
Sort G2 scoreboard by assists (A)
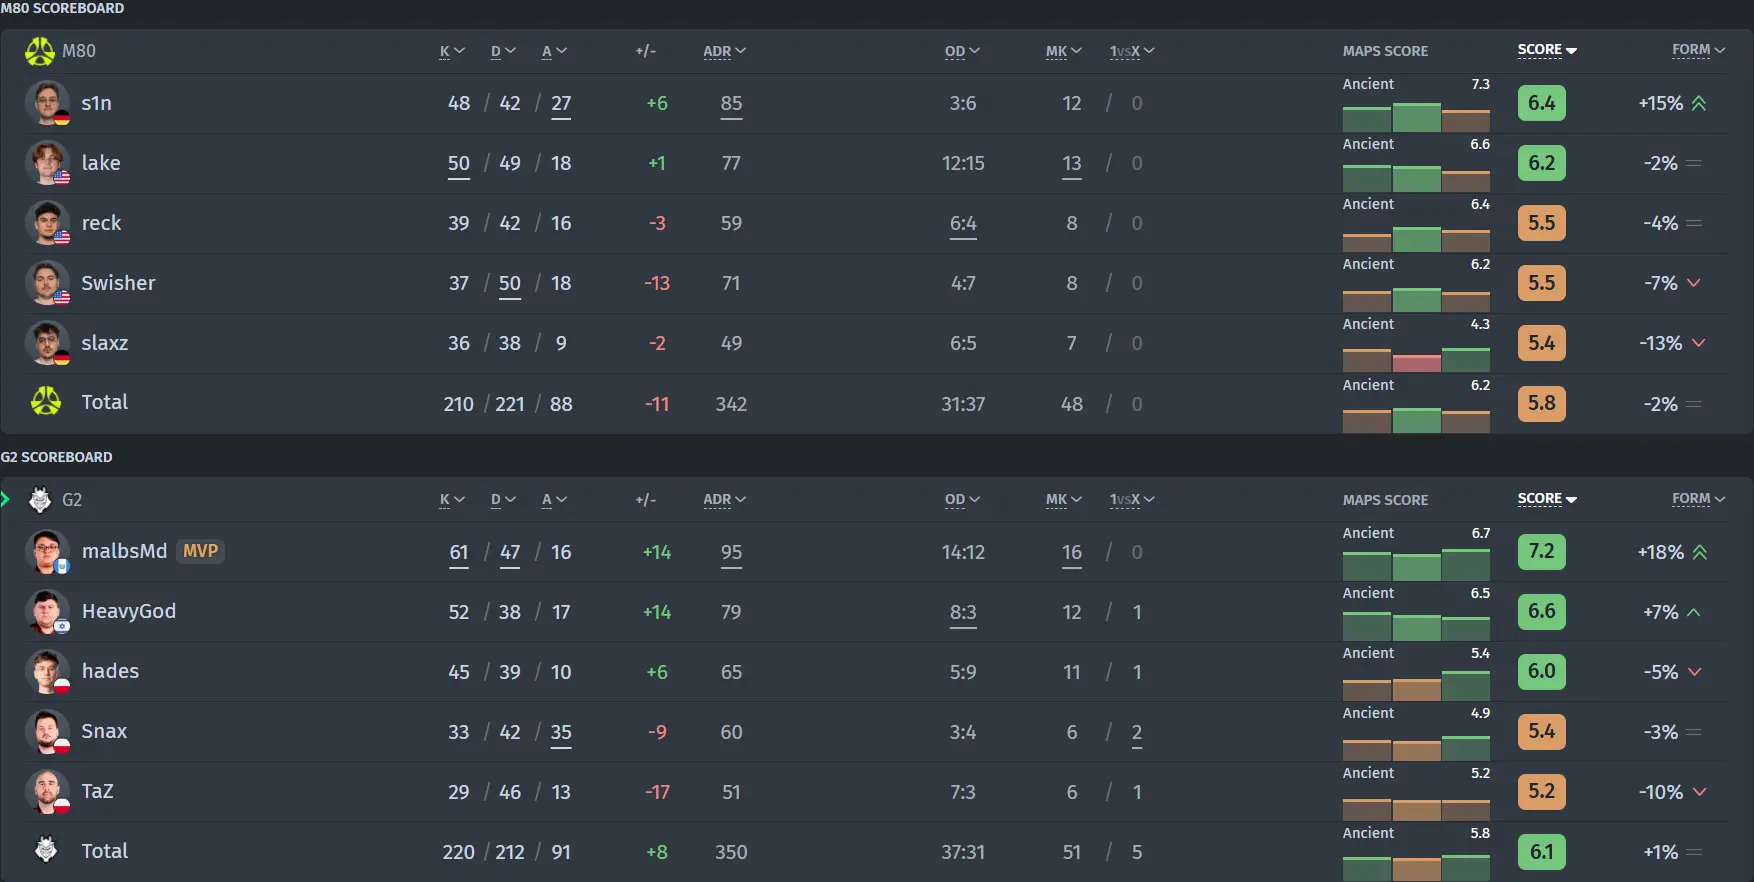click(x=554, y=500)
